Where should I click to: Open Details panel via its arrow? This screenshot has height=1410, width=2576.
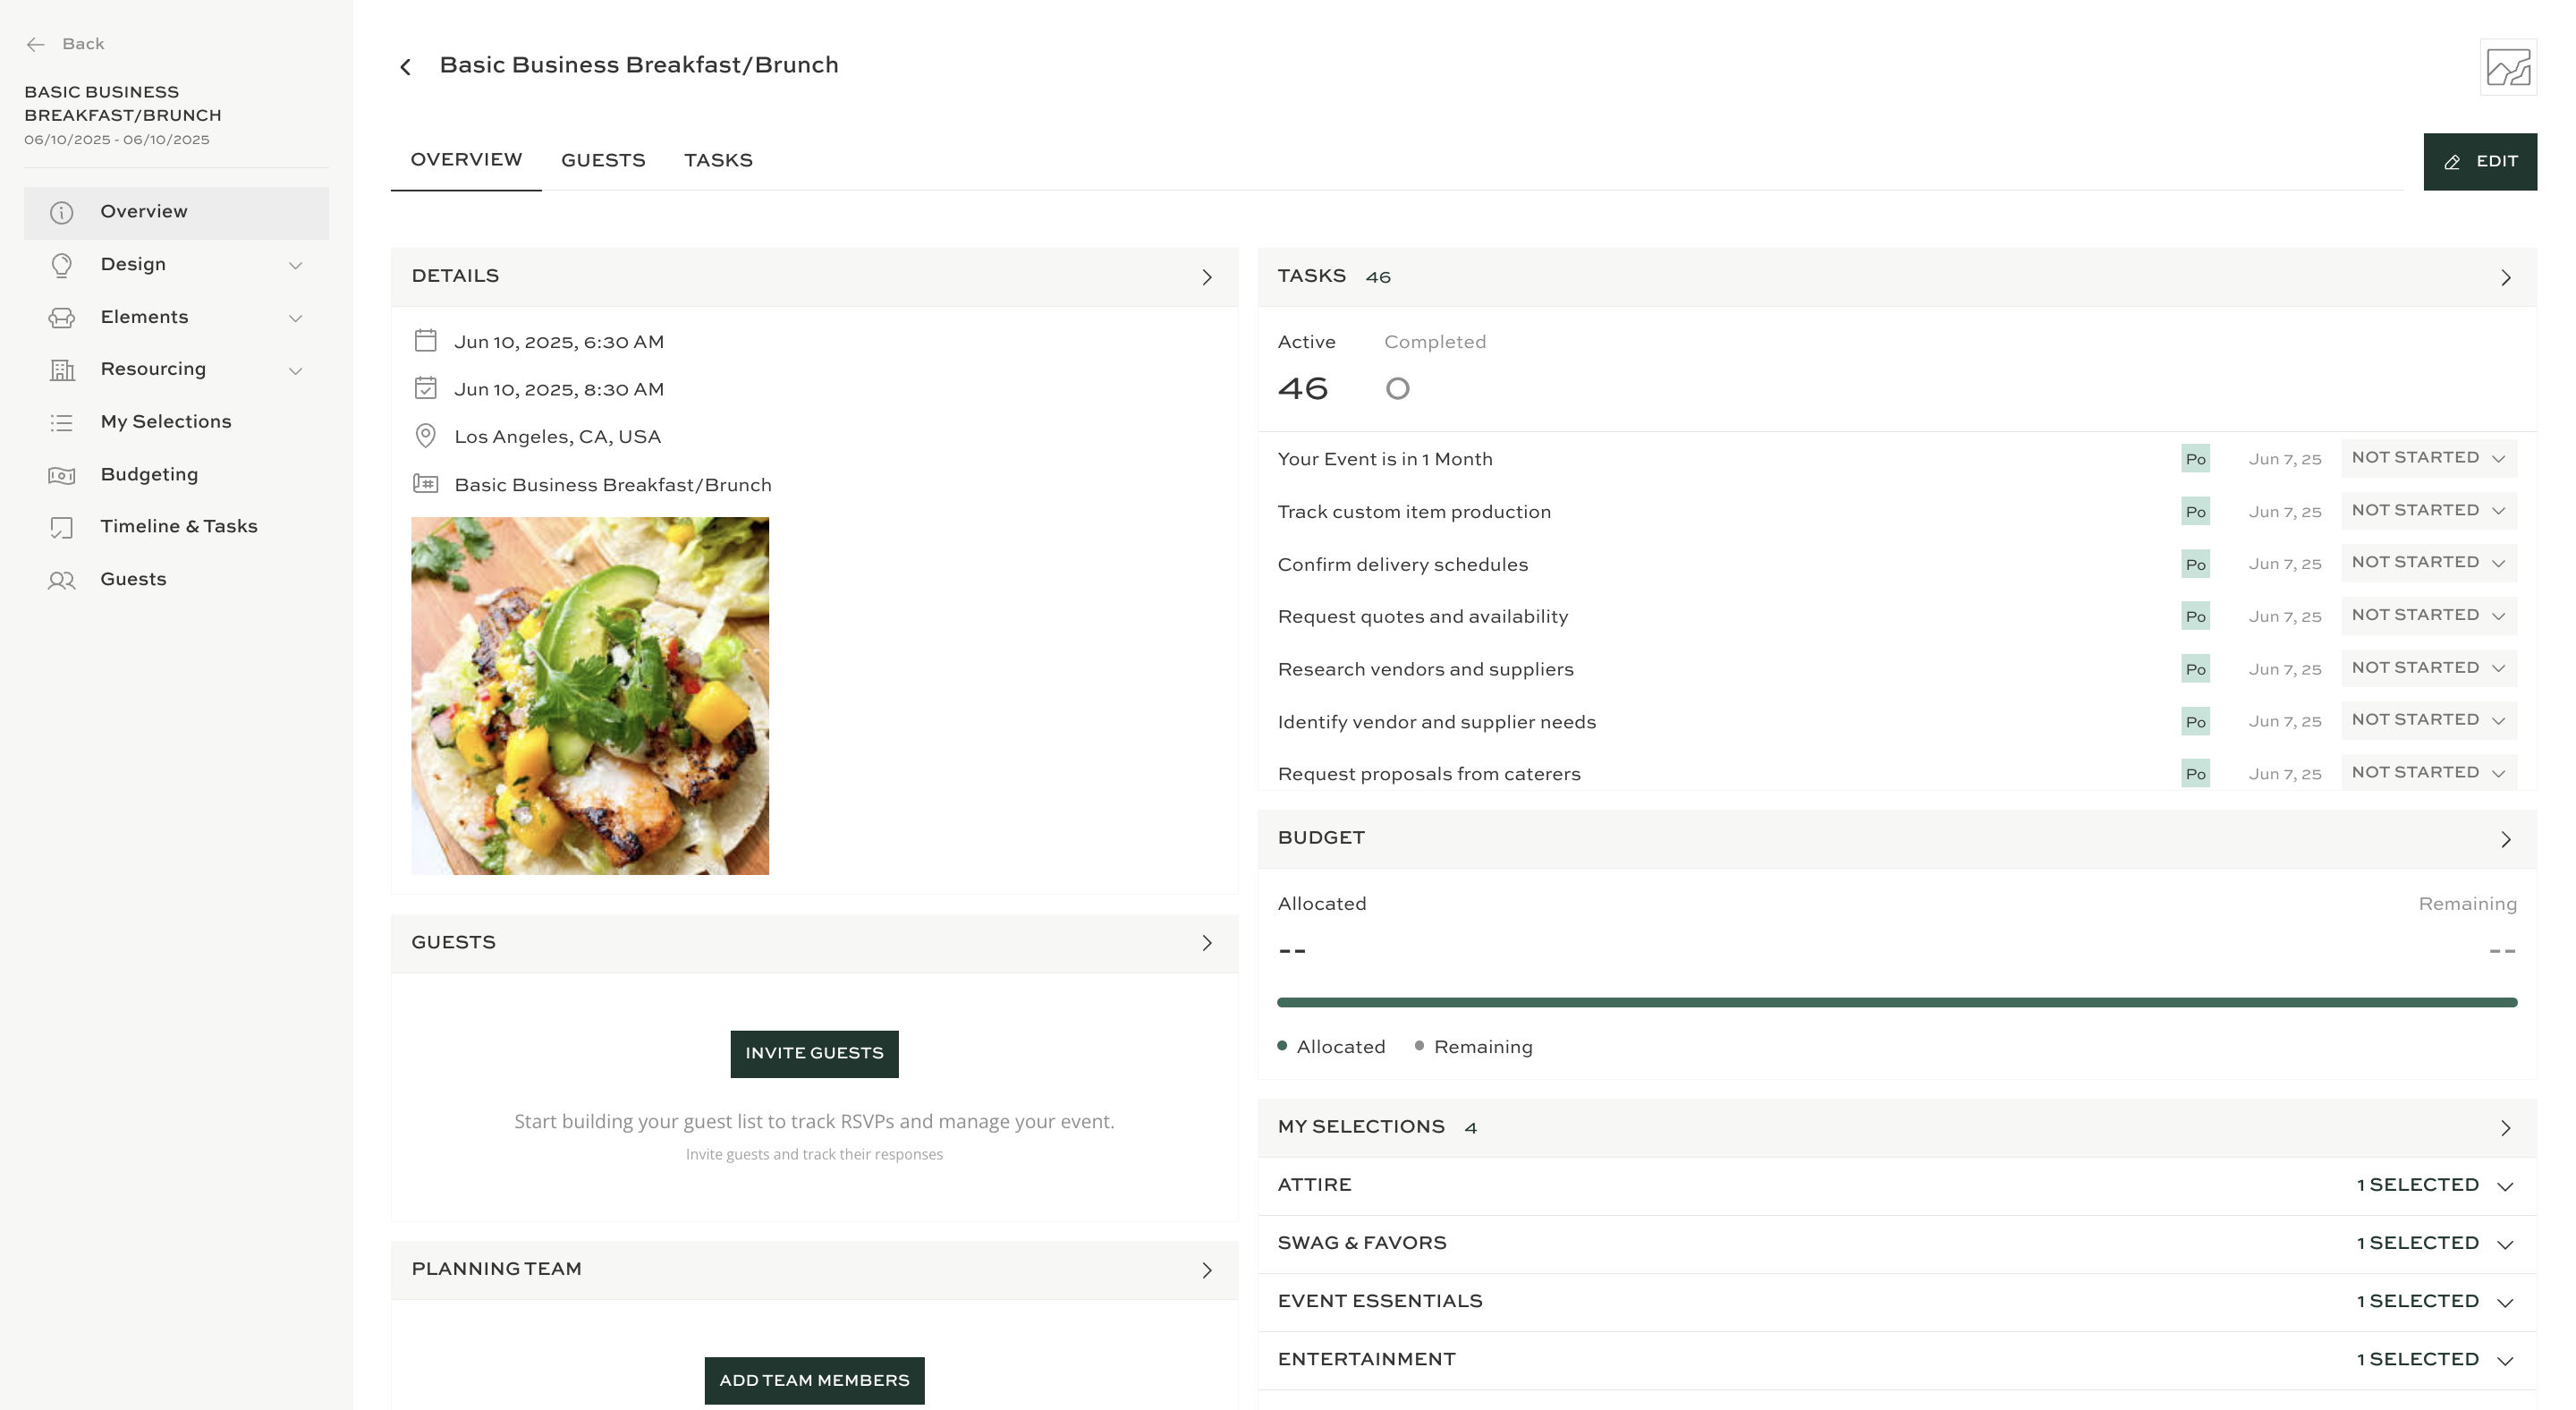(x=1207, y=277)
